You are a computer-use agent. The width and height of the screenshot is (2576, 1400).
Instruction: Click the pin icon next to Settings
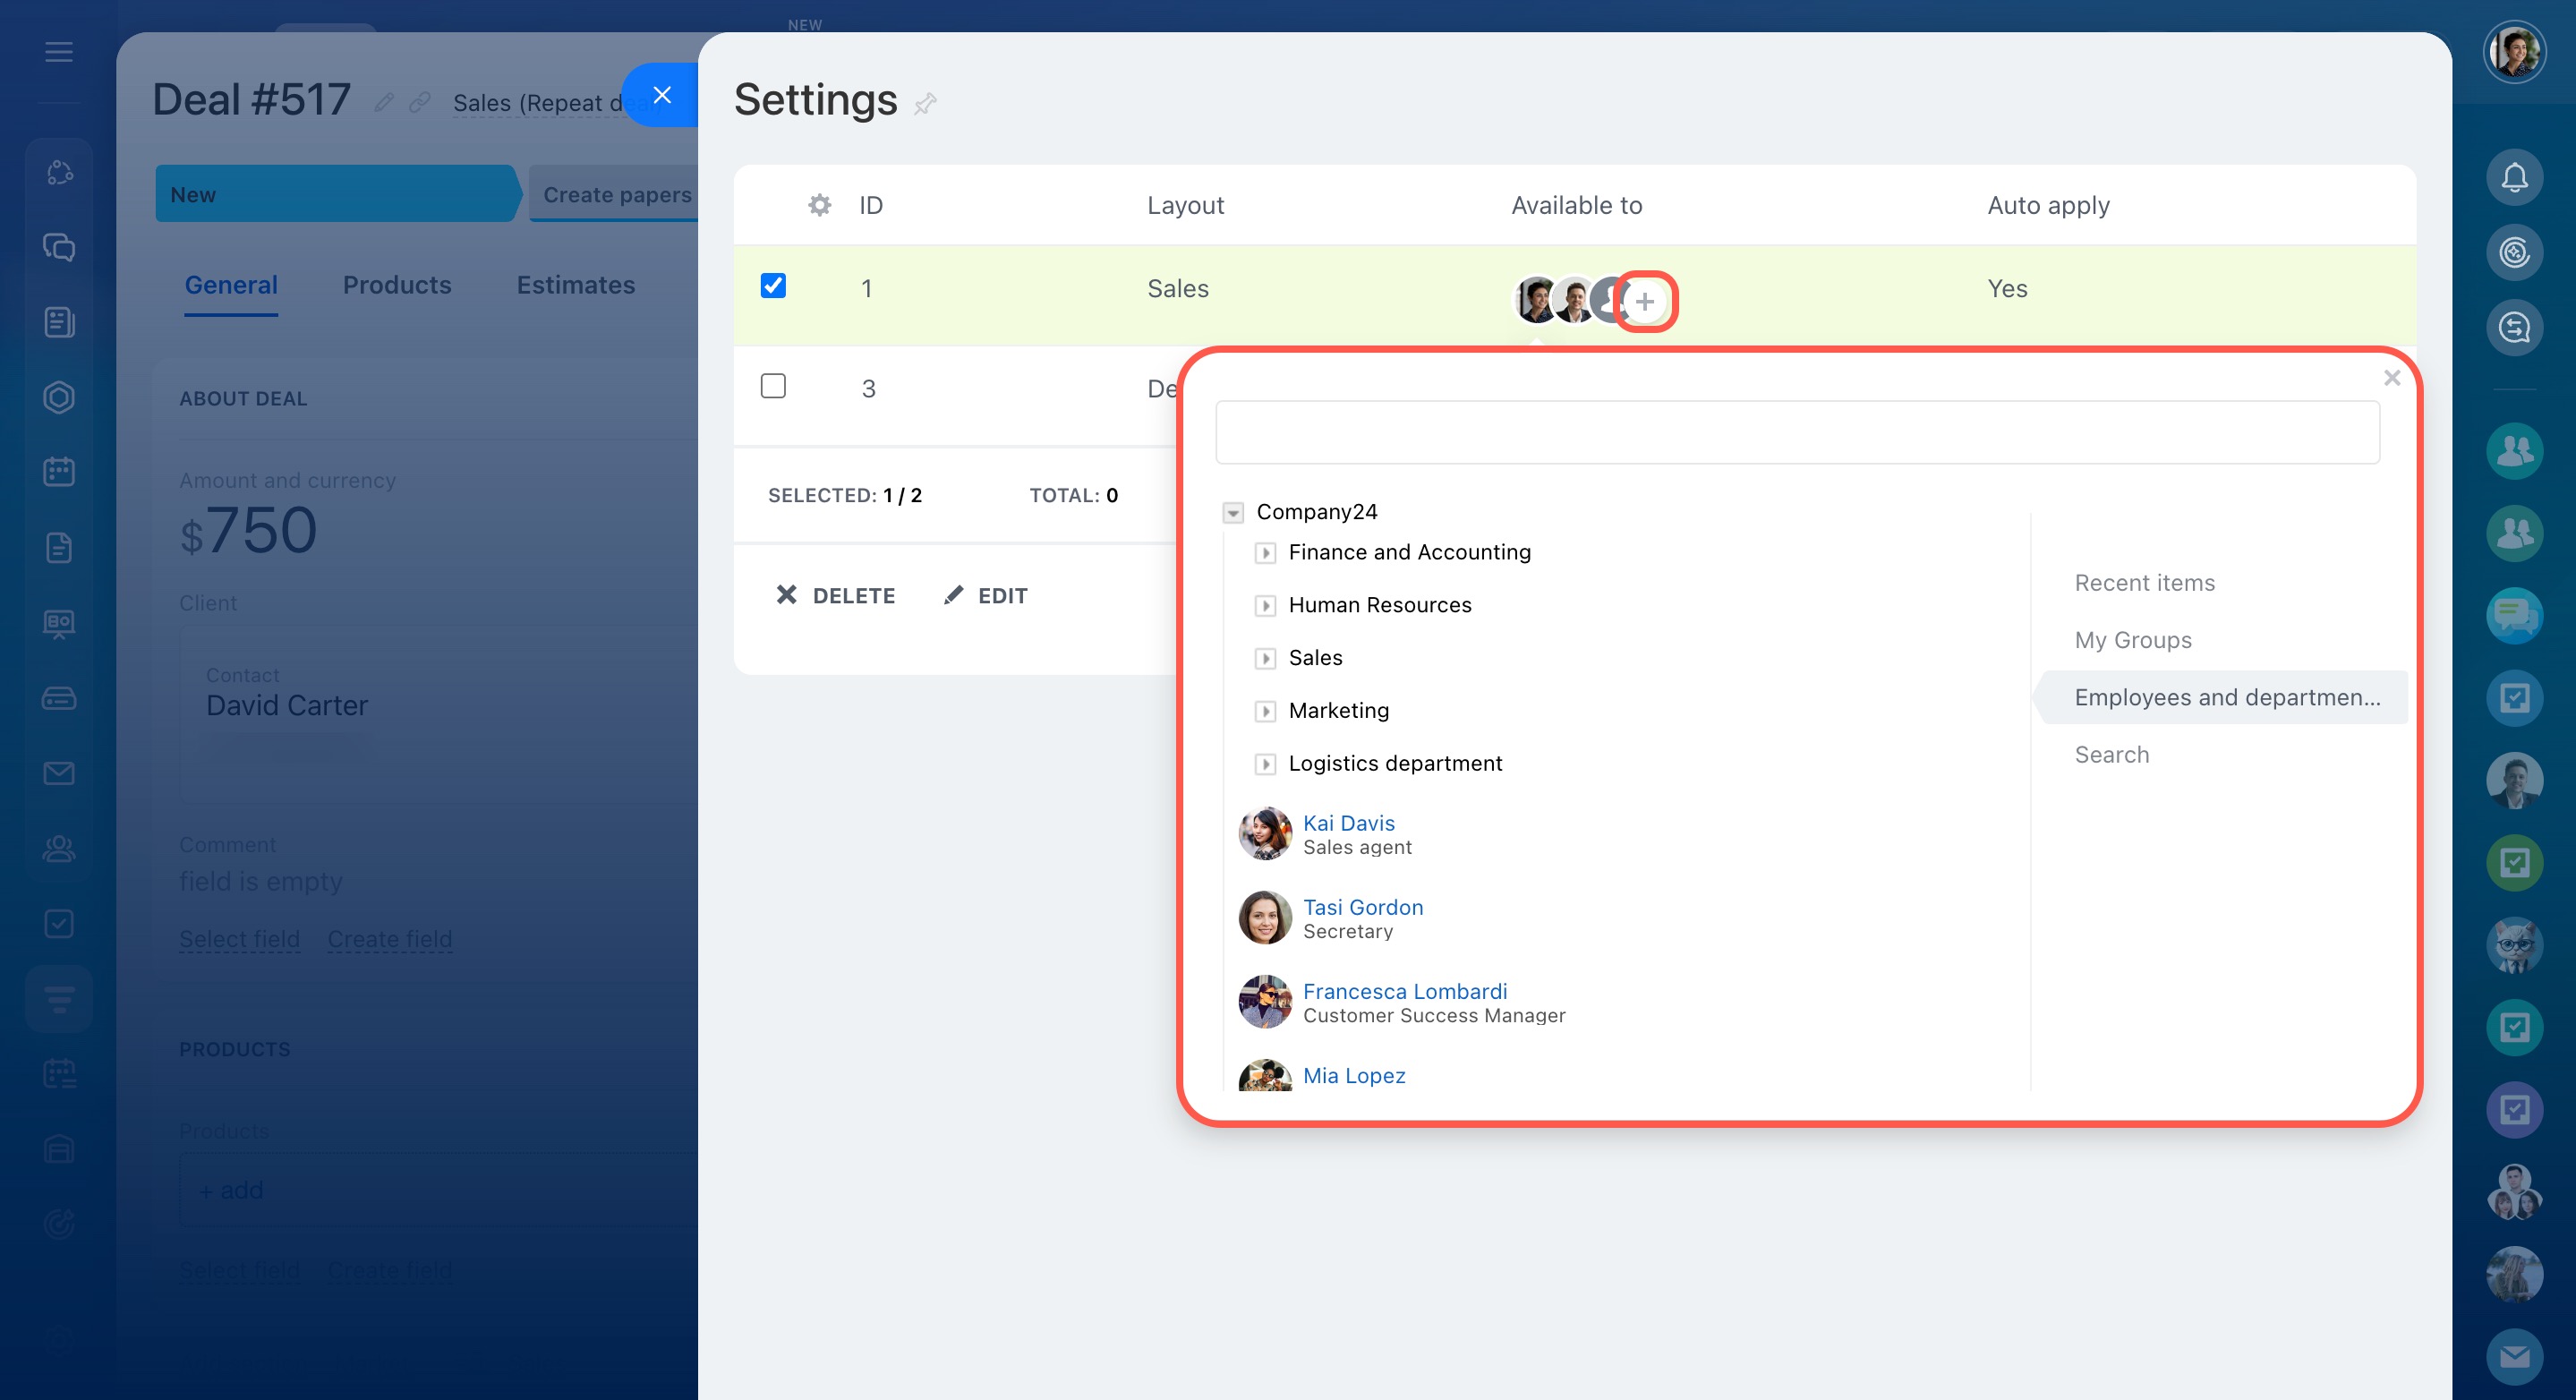coord(925,104)
